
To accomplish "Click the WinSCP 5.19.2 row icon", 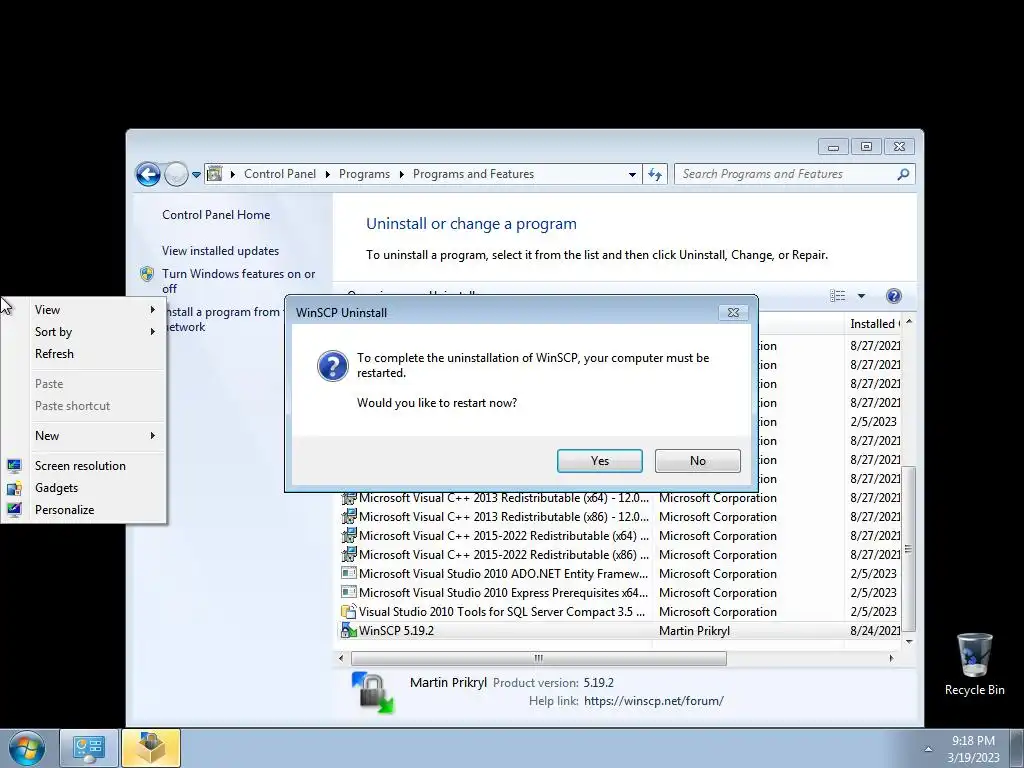I will (349, 631).
